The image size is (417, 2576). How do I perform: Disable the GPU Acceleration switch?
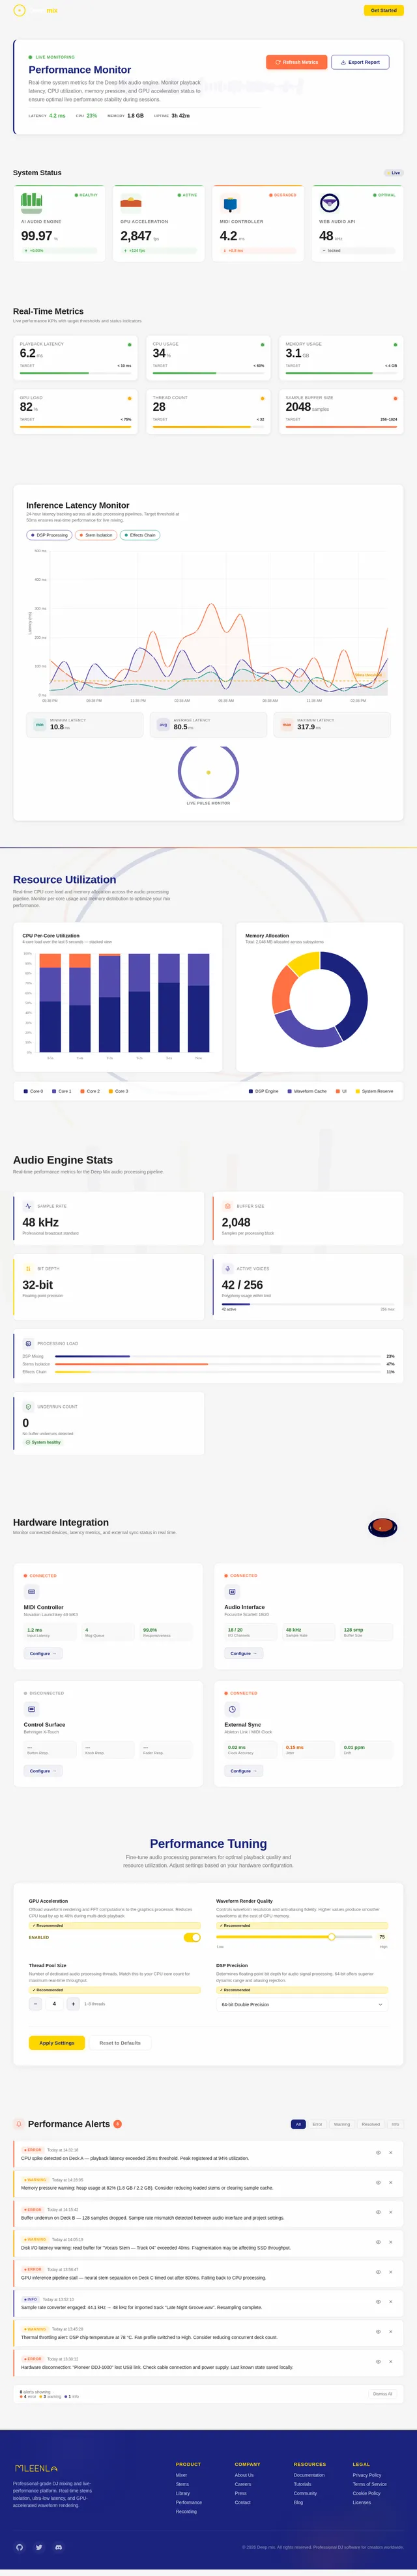coord(192,1937)
